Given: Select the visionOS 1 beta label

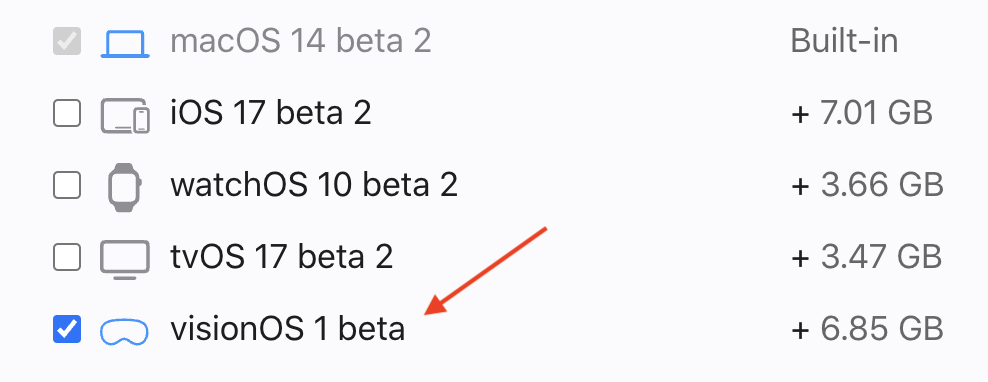Looking at the screenshot, I should point(287,329).
